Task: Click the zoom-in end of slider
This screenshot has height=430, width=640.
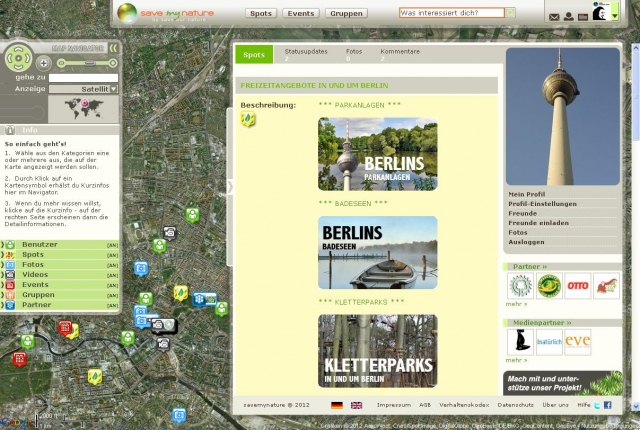Action: click(113, 63)
